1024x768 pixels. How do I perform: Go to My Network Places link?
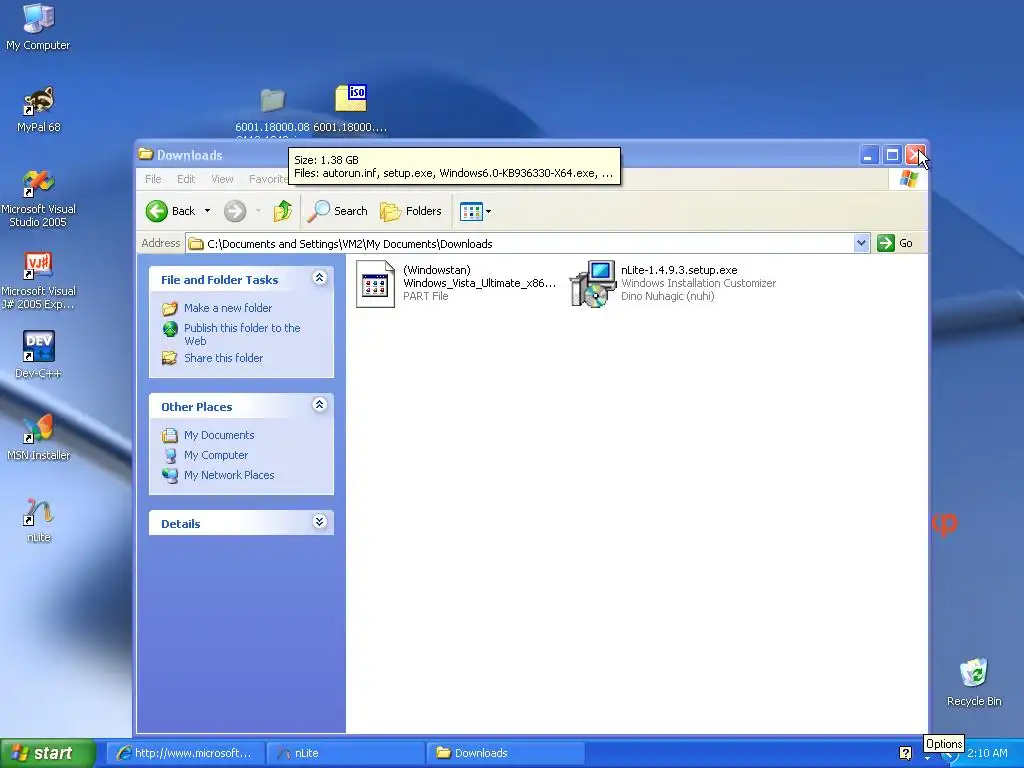coord(229,475)
